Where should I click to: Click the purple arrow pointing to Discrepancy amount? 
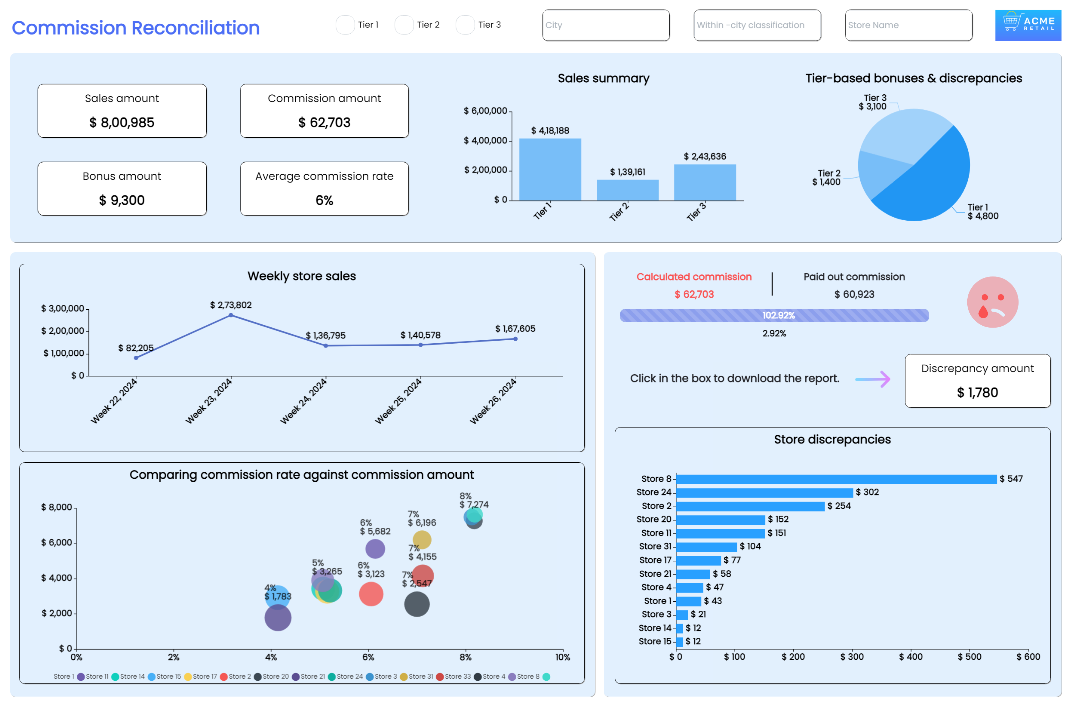click(872, 379)
